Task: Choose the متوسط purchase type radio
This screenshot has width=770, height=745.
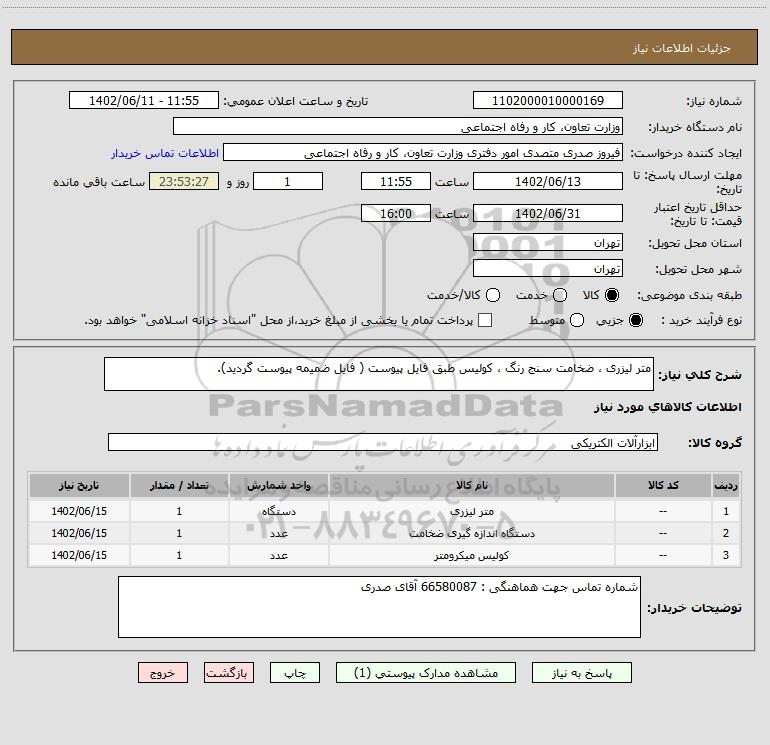Action: coord(577,320)
